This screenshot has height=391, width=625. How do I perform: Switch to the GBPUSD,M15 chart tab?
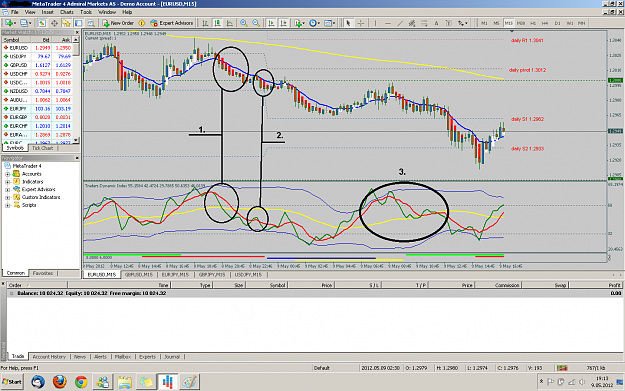click(139, 275)
